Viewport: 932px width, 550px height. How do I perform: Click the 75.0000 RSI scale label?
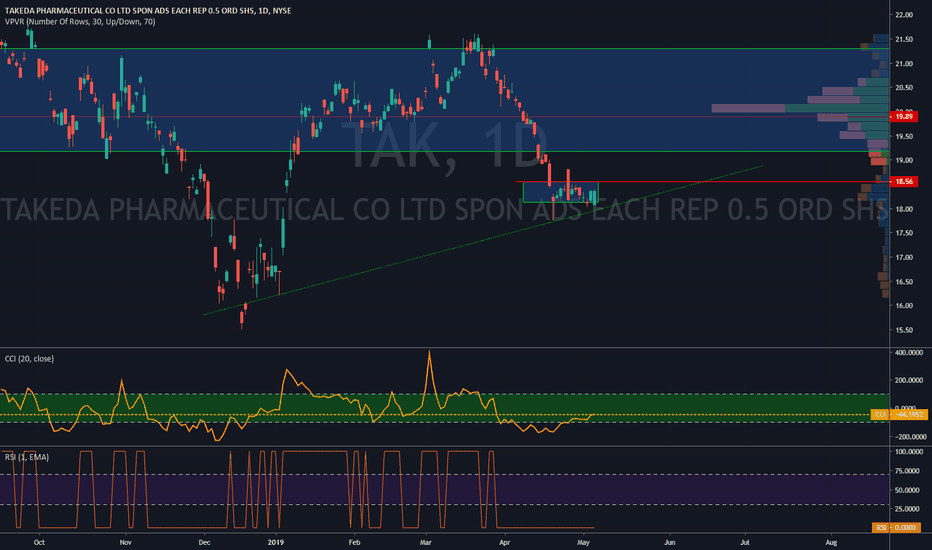click(909, 471)
